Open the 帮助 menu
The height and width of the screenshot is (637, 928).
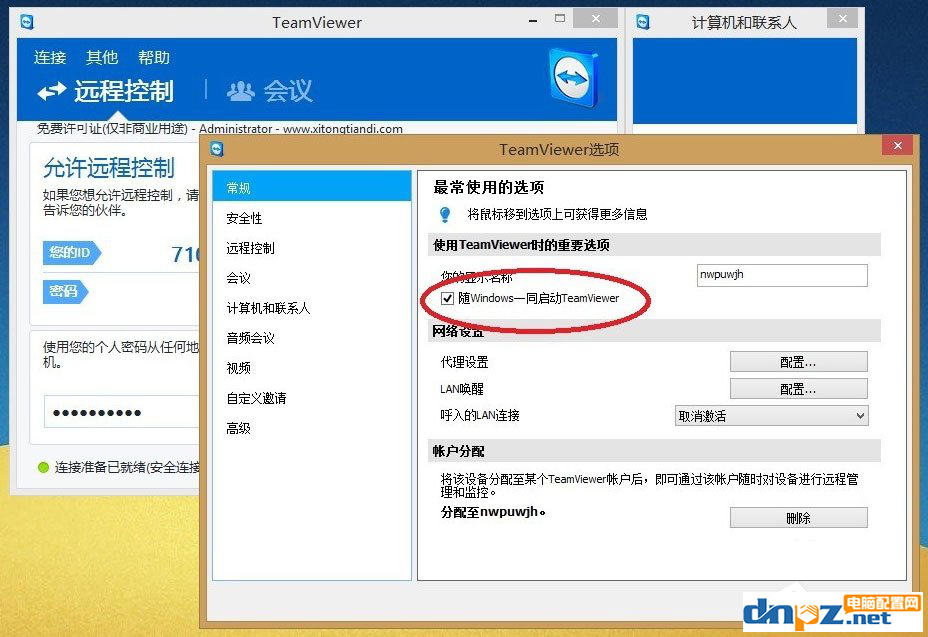coord(154,57)
